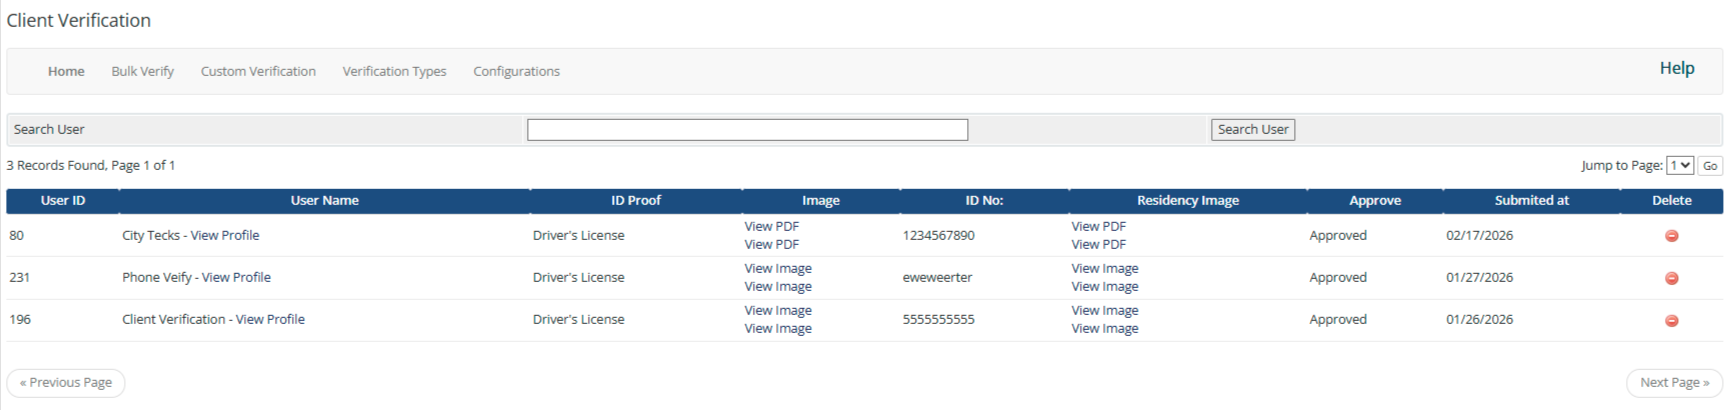Click the Help link

(x=1676, y=68)
